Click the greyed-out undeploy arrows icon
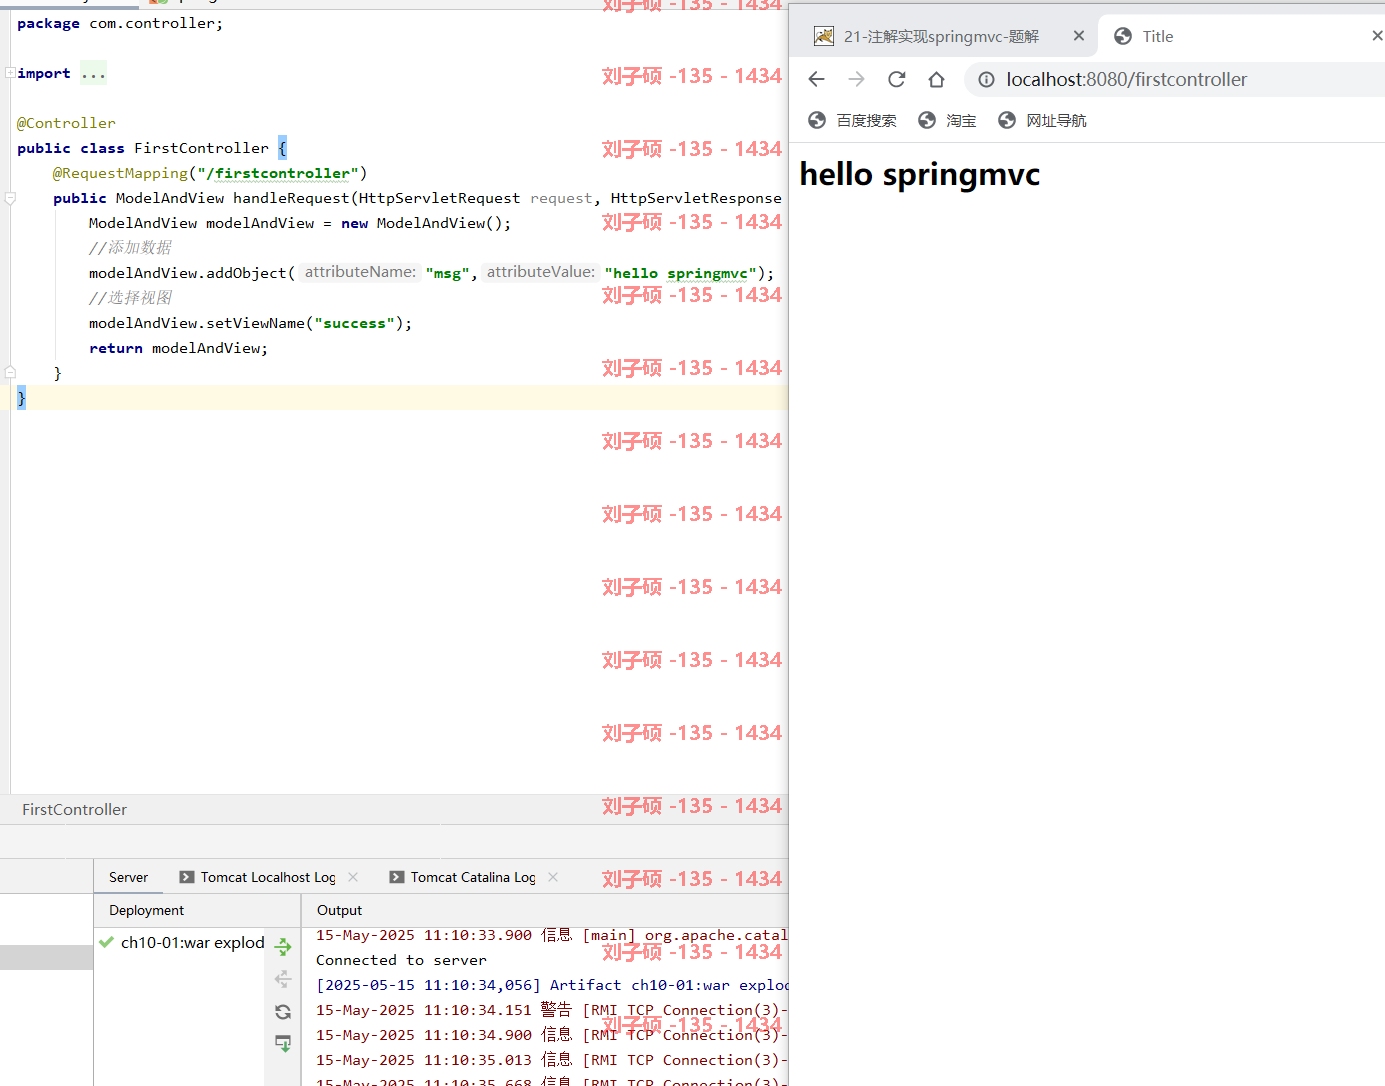The height and width of the screenshot is (1086, 1385). coord(283,979)
